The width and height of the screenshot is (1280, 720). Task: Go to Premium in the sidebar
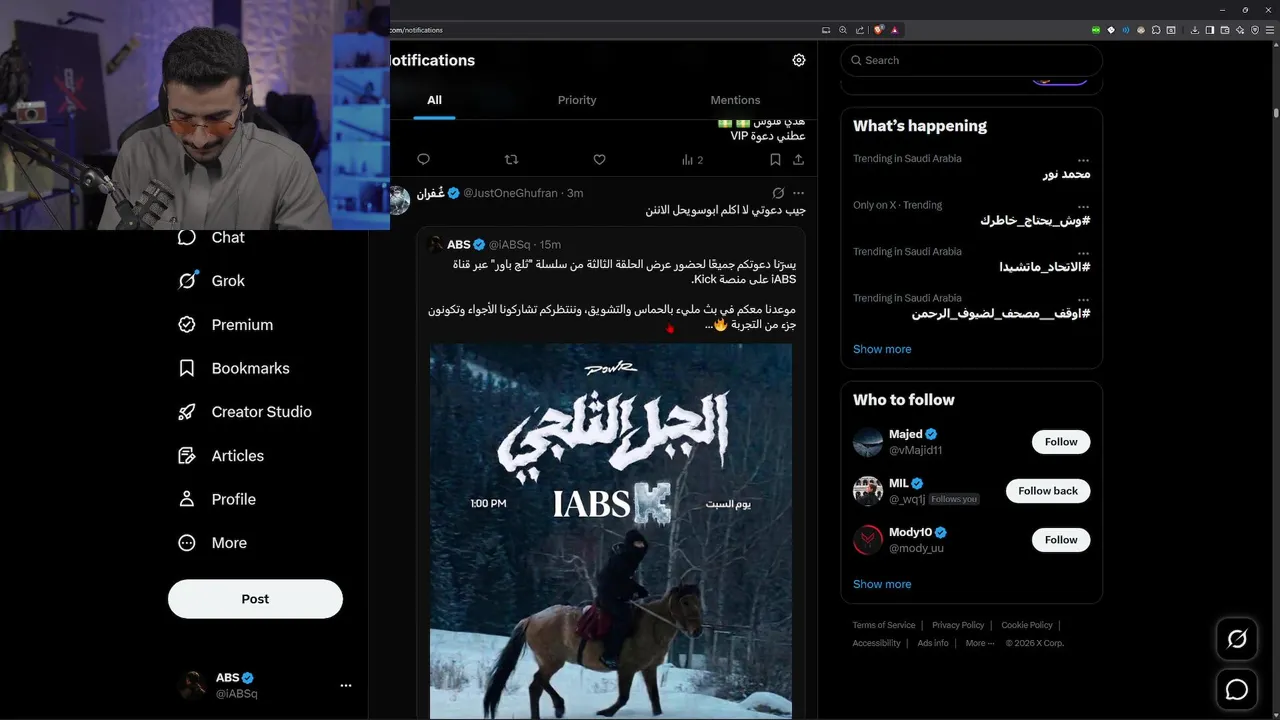(225, 325)
